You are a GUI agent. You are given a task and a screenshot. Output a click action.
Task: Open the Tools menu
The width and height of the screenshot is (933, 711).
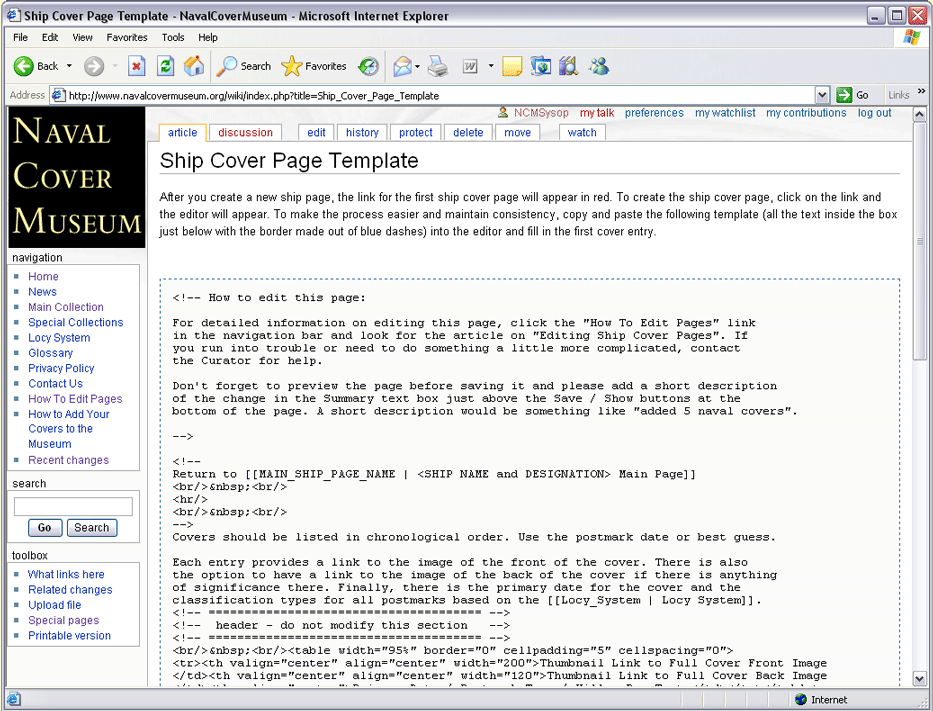click(173, 37)
